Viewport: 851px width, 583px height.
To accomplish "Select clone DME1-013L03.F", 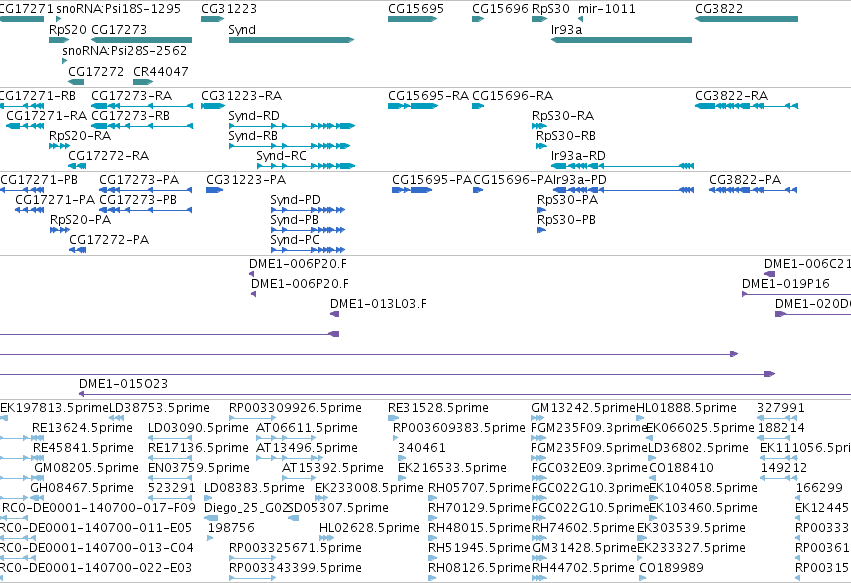I will click(x=335, y=314).
